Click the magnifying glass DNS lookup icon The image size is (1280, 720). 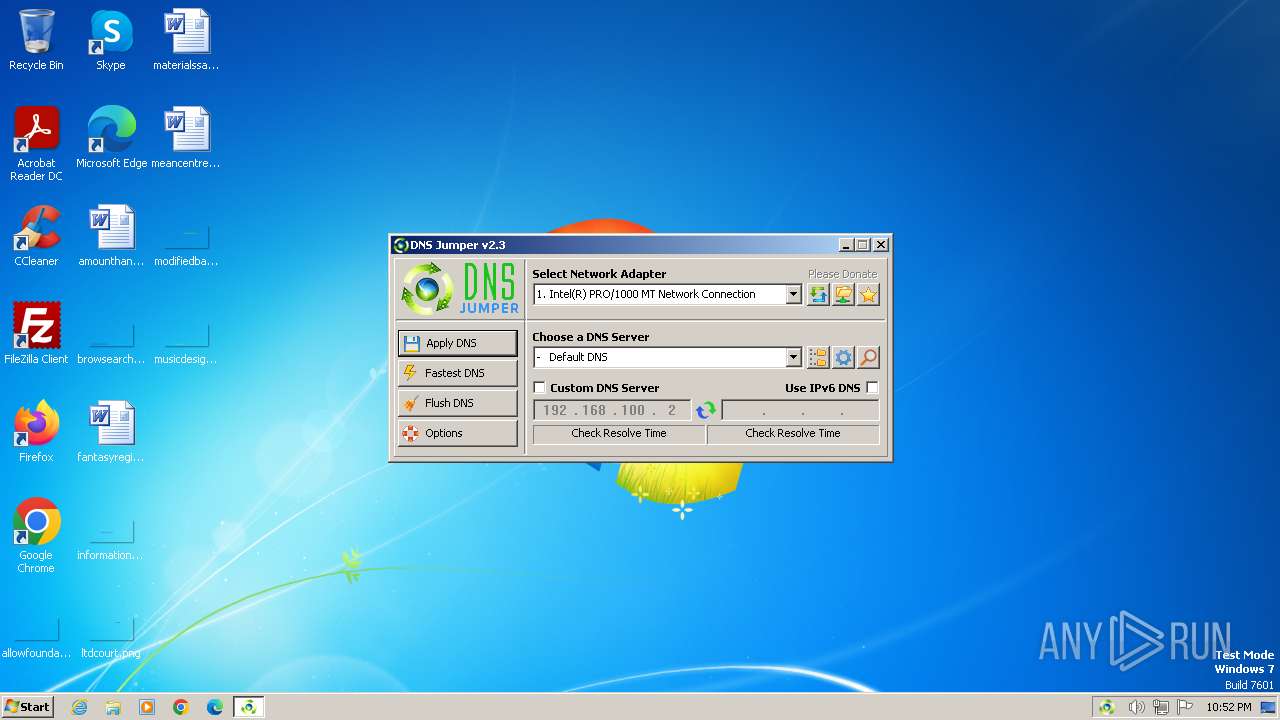(x=868, y=357)
